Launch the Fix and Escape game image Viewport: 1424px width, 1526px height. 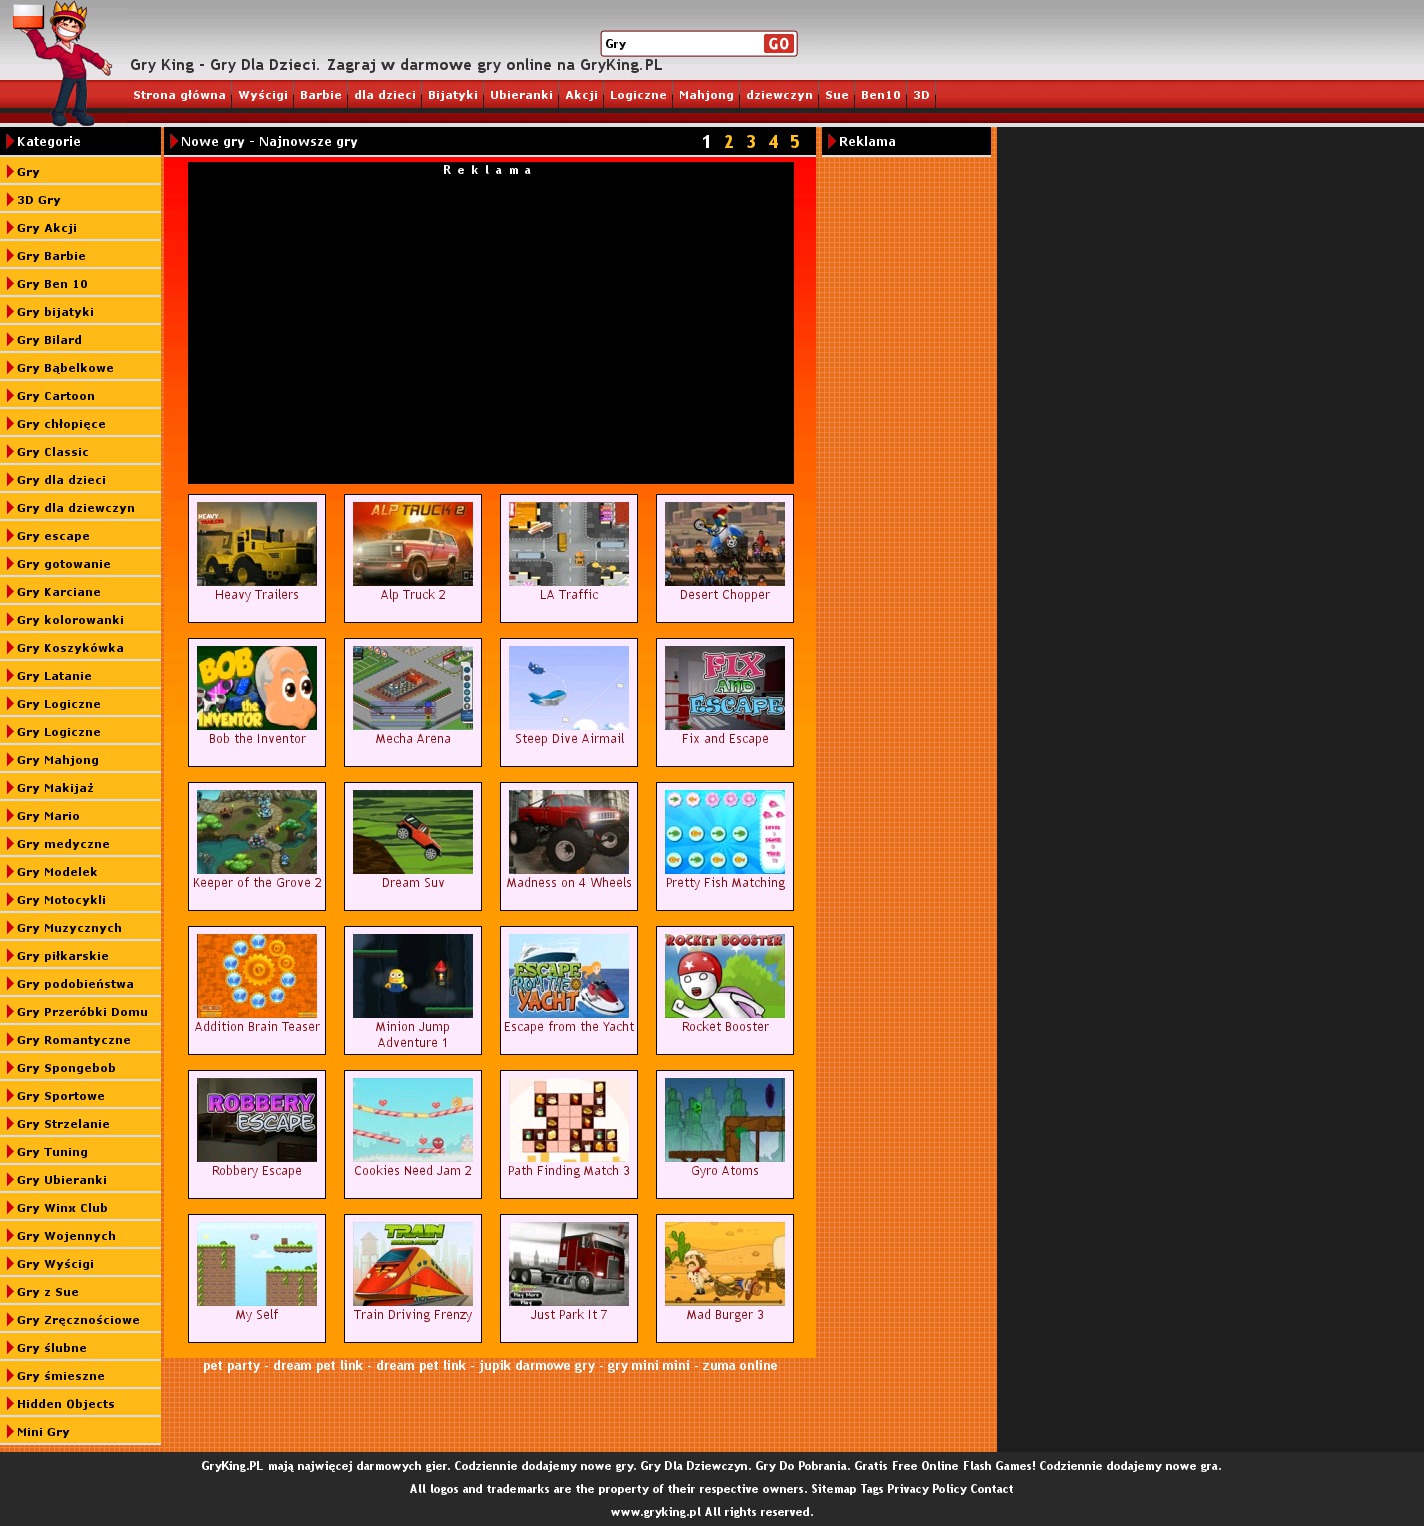pos(725,688)
